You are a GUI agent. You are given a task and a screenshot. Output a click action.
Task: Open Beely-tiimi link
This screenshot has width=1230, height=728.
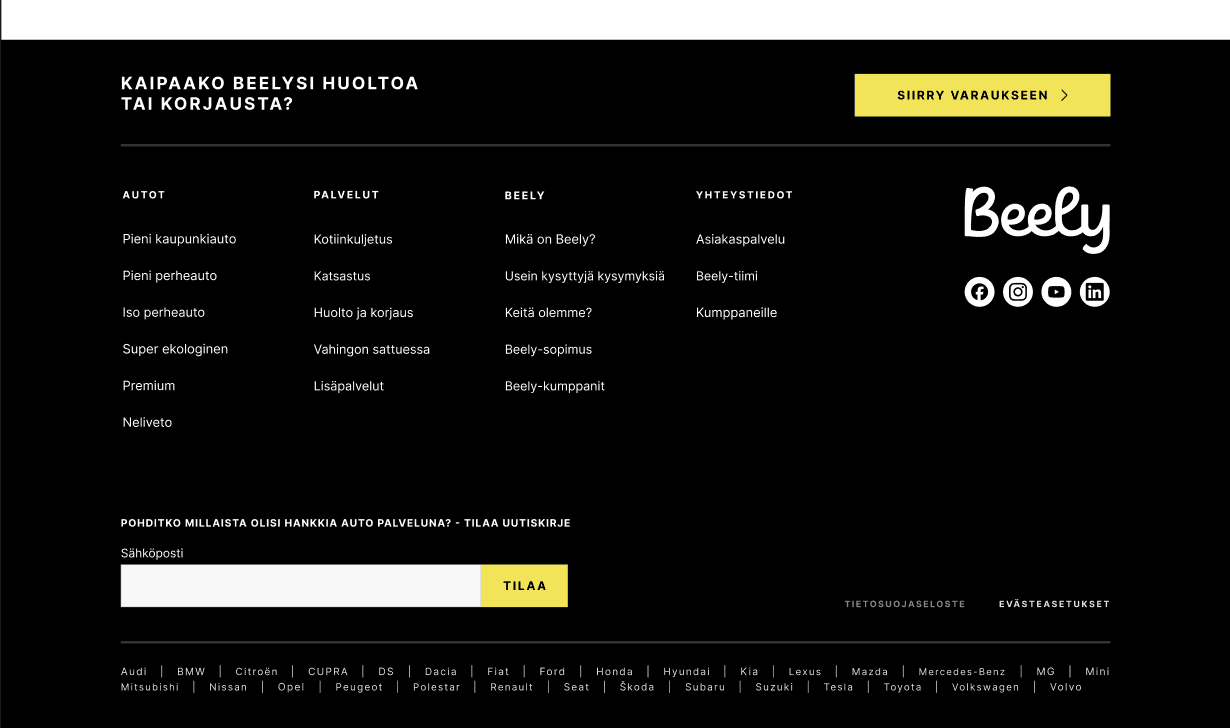tap(727, 276)
